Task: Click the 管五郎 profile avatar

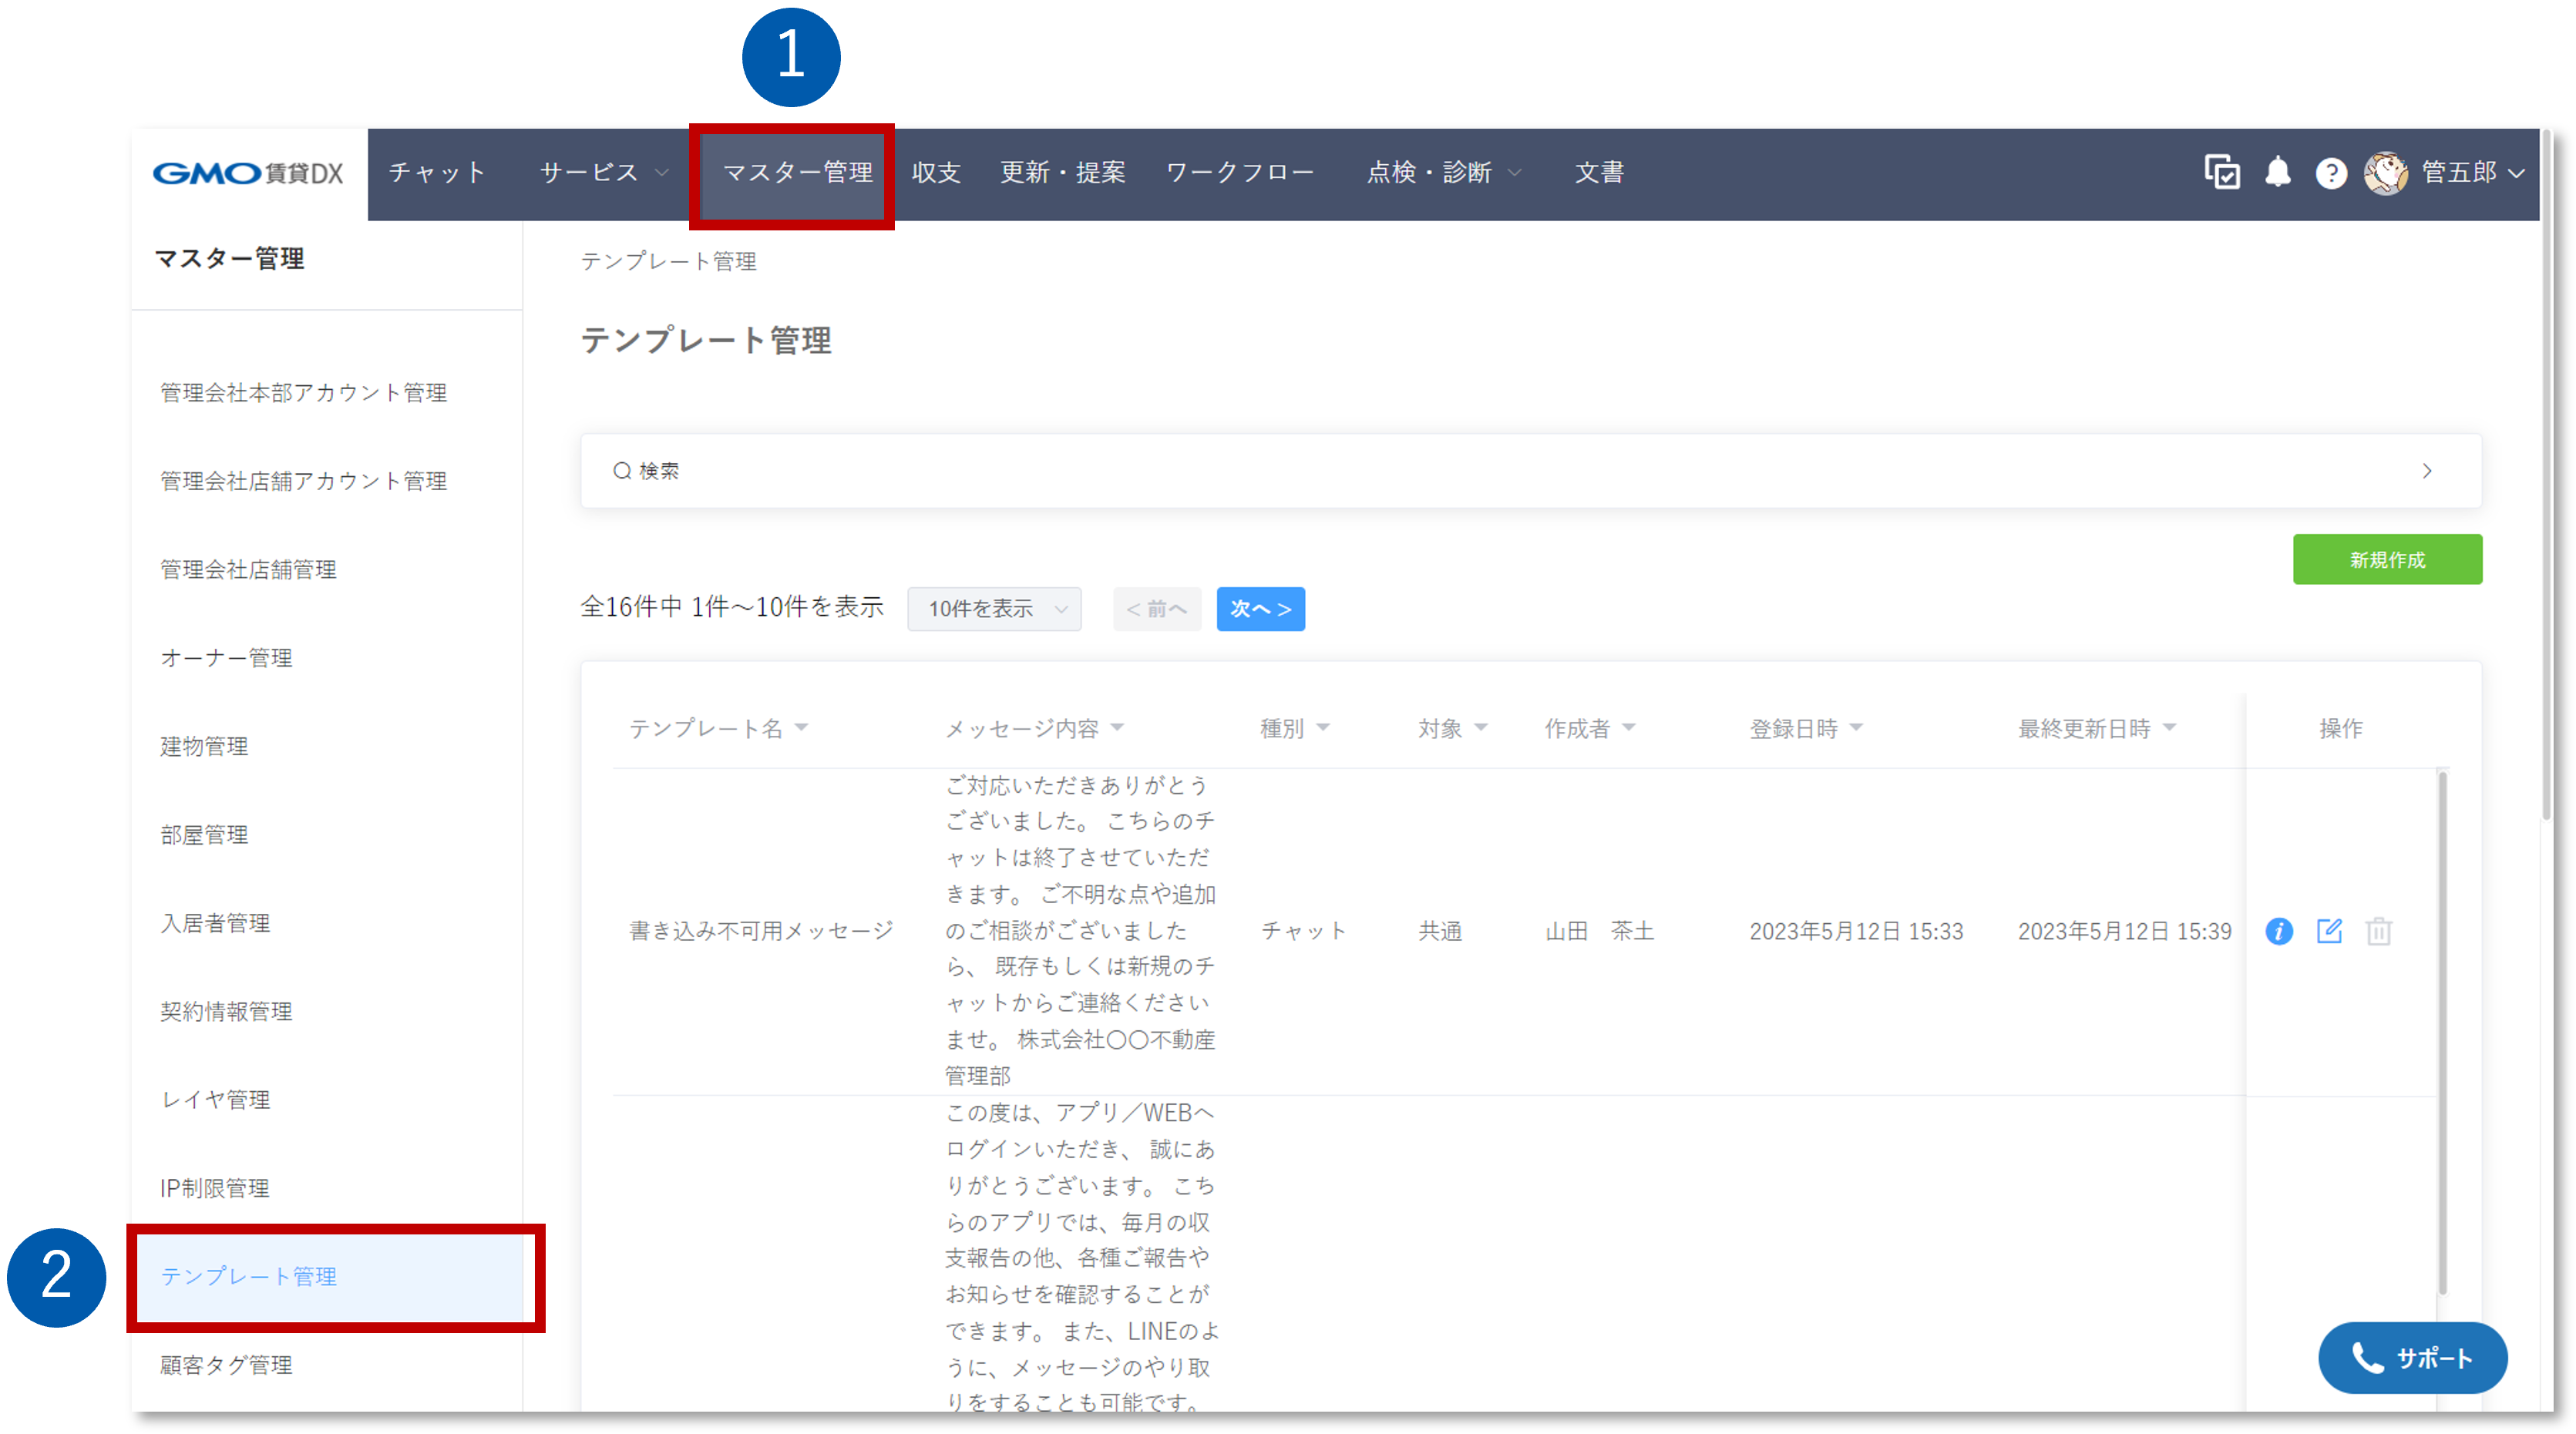Action: [2386, 173]
